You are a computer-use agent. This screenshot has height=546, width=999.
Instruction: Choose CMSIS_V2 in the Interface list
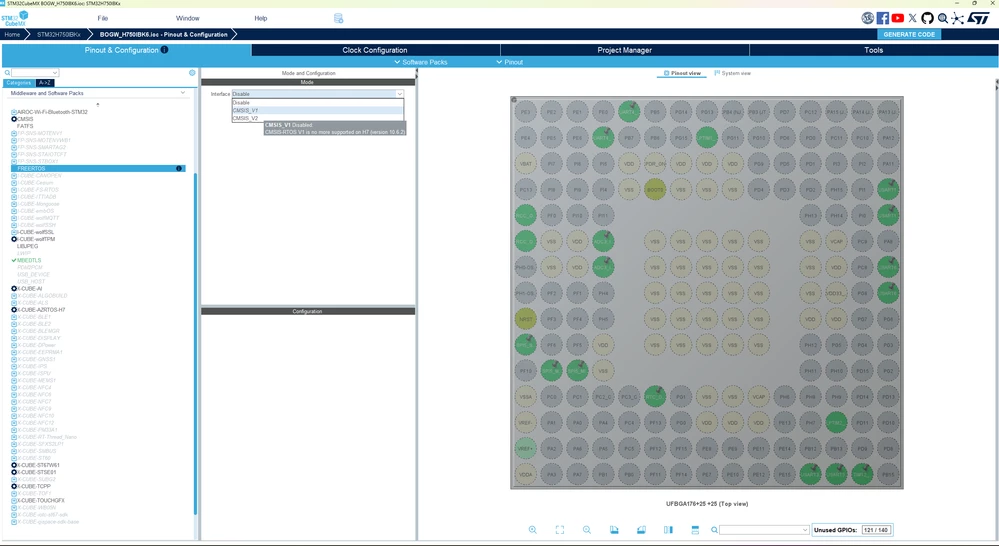click(x=317, y=118)
